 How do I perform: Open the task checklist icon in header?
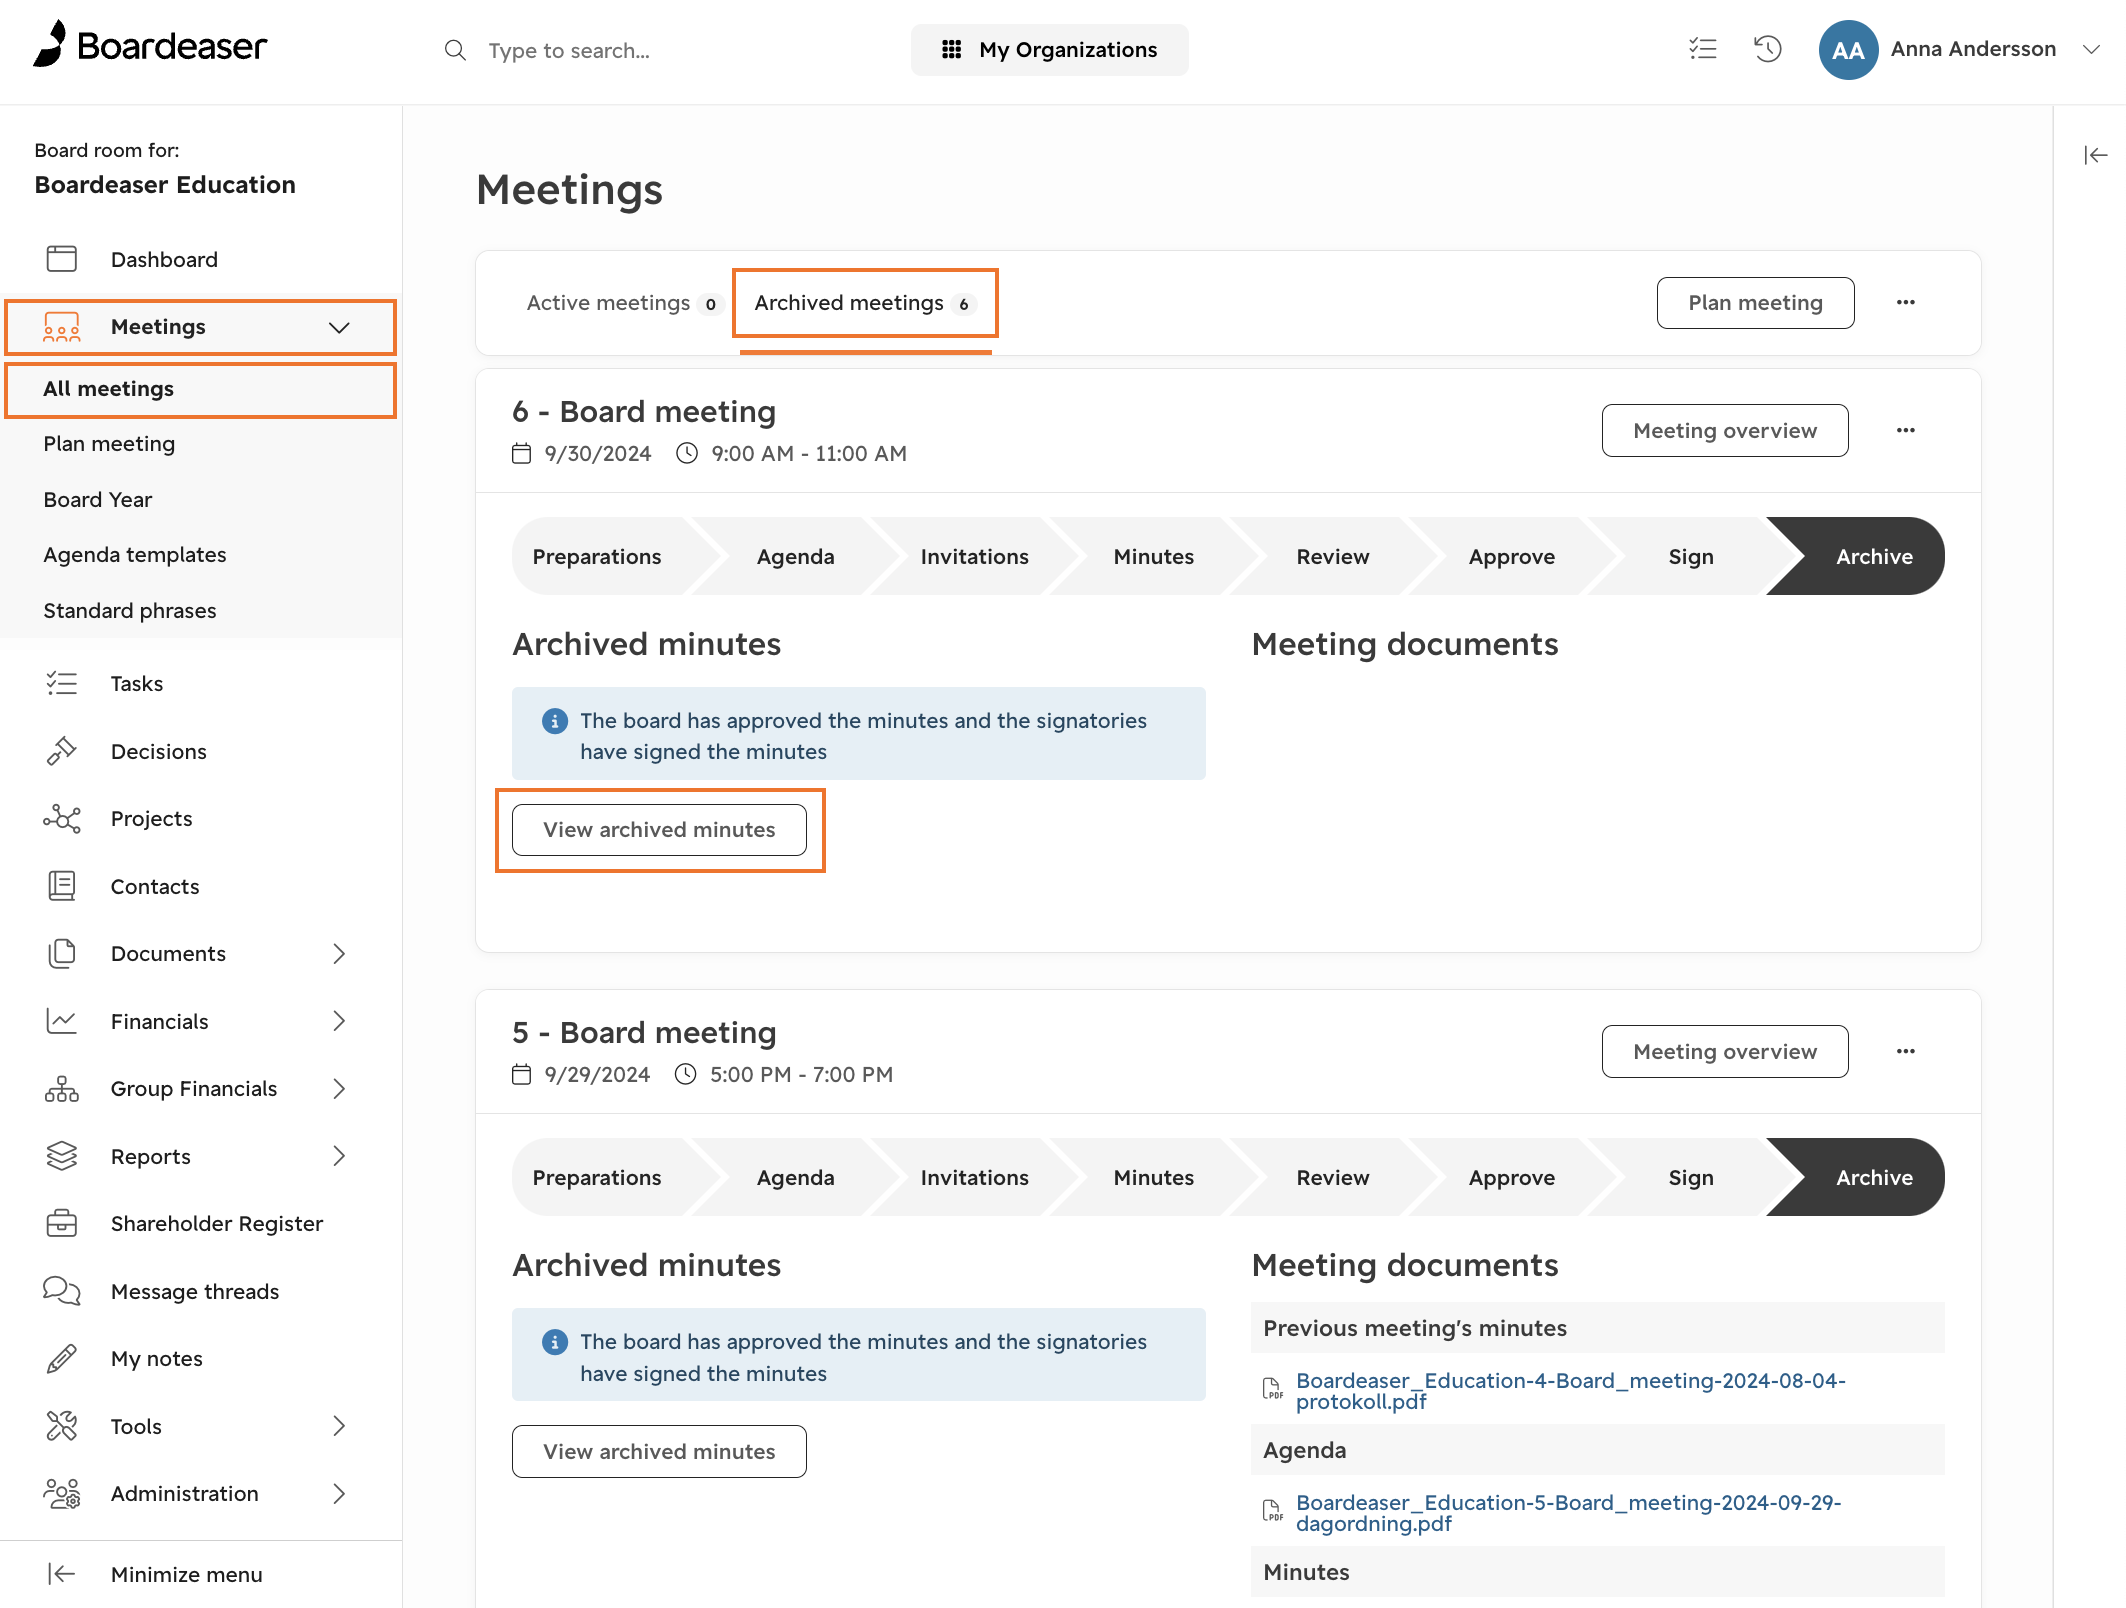click(x=1702, y=49)
